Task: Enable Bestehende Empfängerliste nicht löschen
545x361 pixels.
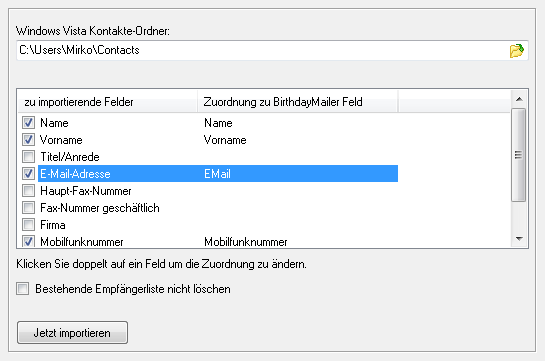Action: pos(23,289)
